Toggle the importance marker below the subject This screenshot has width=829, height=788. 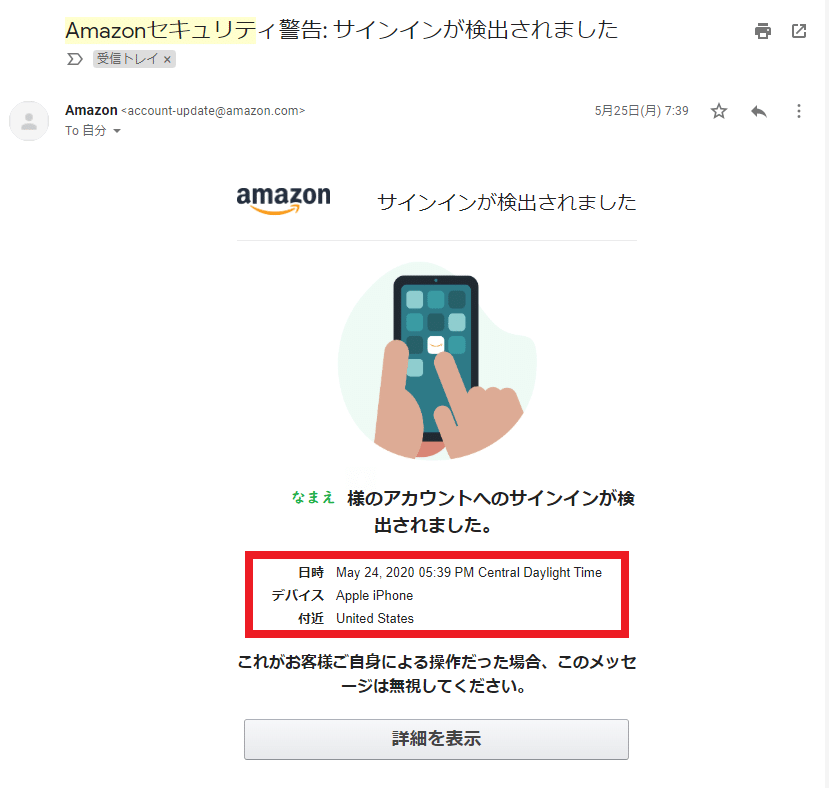click(x=75, y=59)
